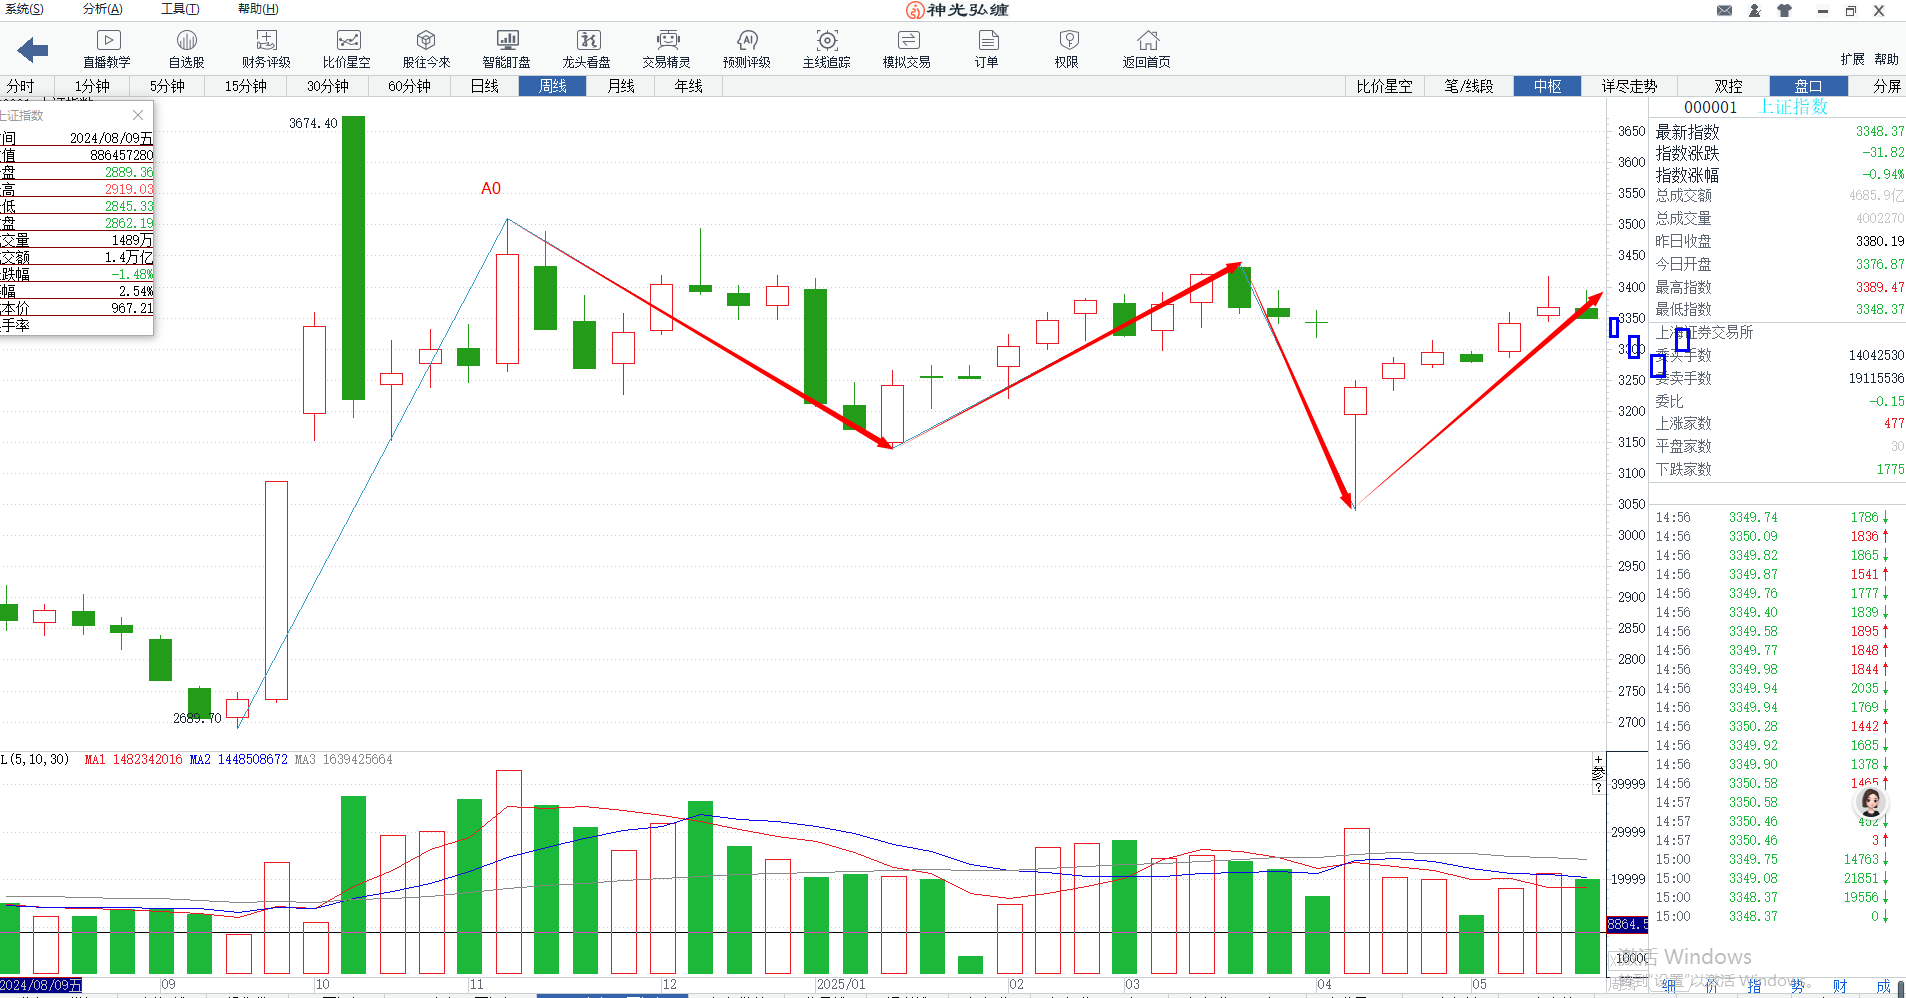Open the mail envelope icon
The image size is (1906, 998).
1725,11
